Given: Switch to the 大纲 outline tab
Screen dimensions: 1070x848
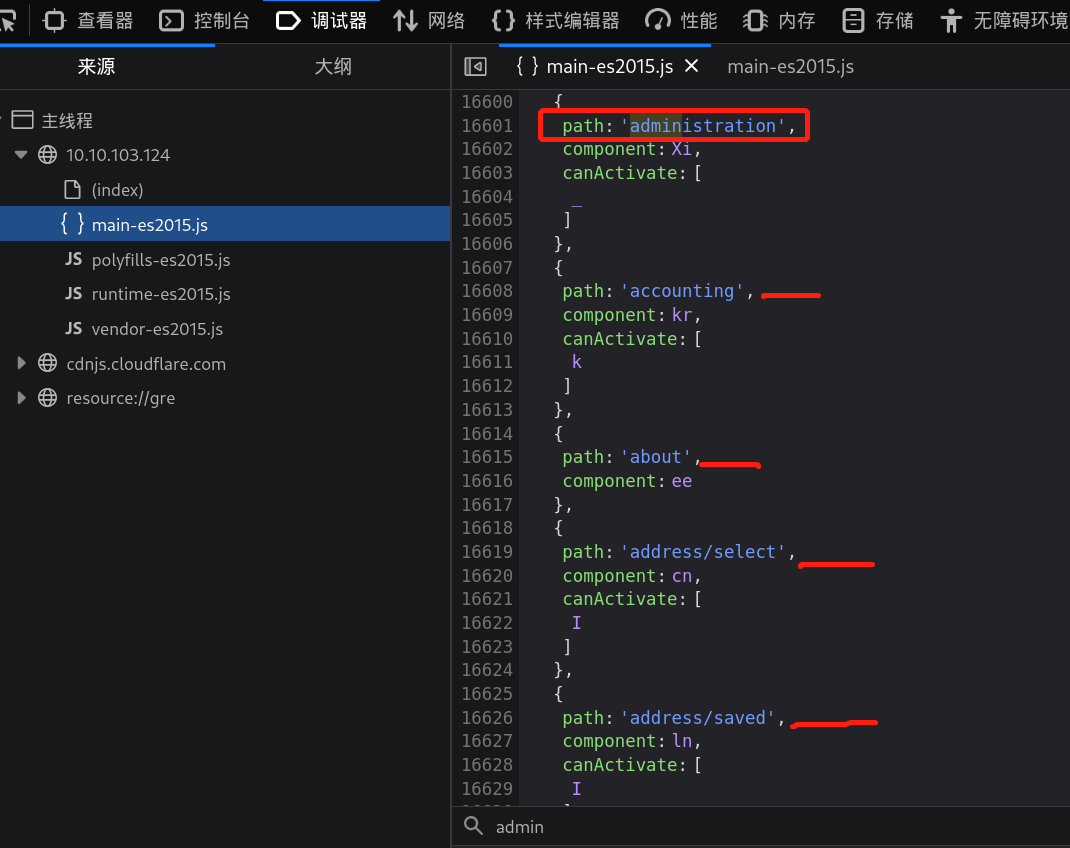Looking at the screenshot, I should pos(333,67).
